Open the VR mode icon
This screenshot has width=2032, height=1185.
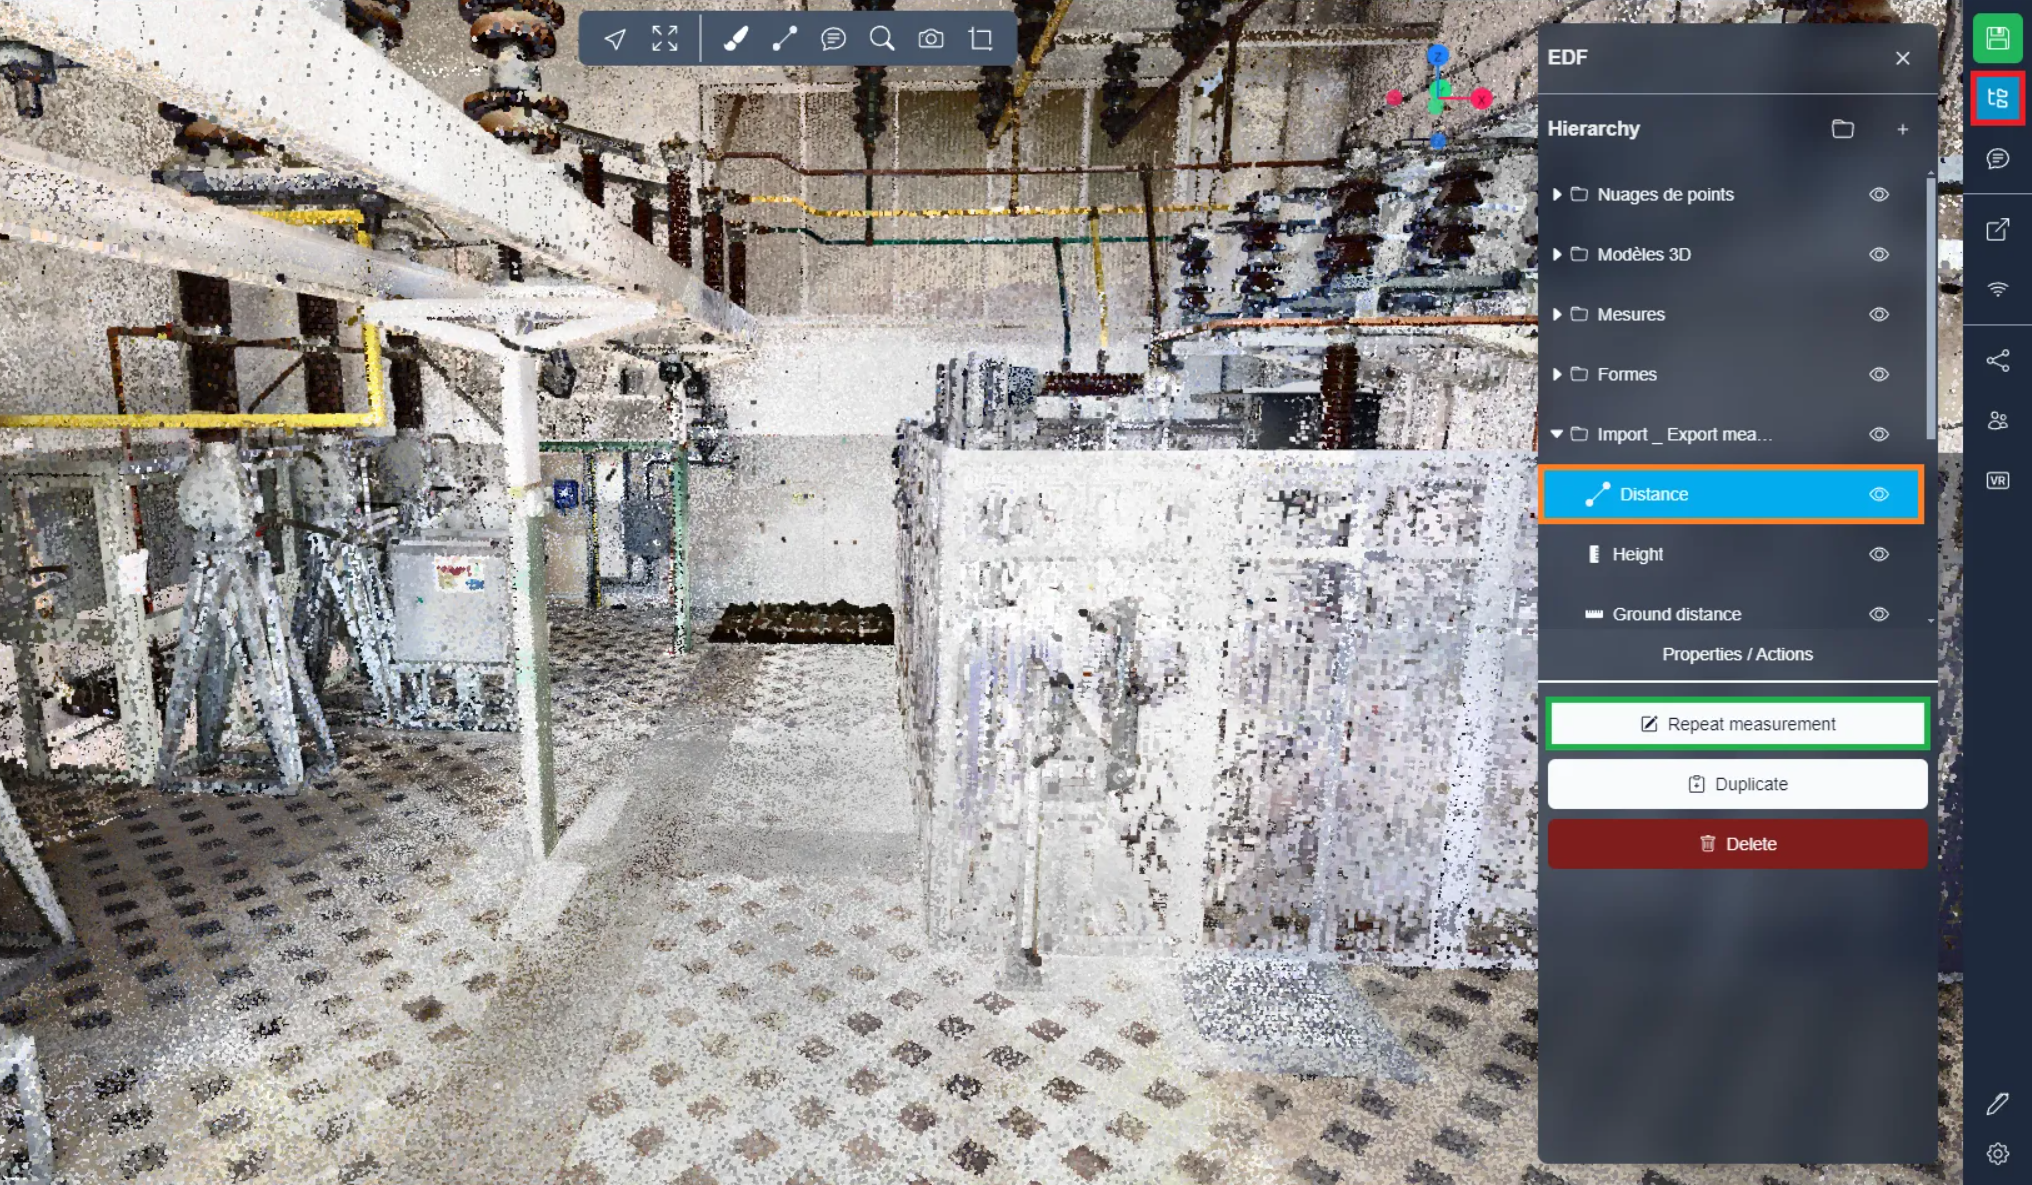1997,481
